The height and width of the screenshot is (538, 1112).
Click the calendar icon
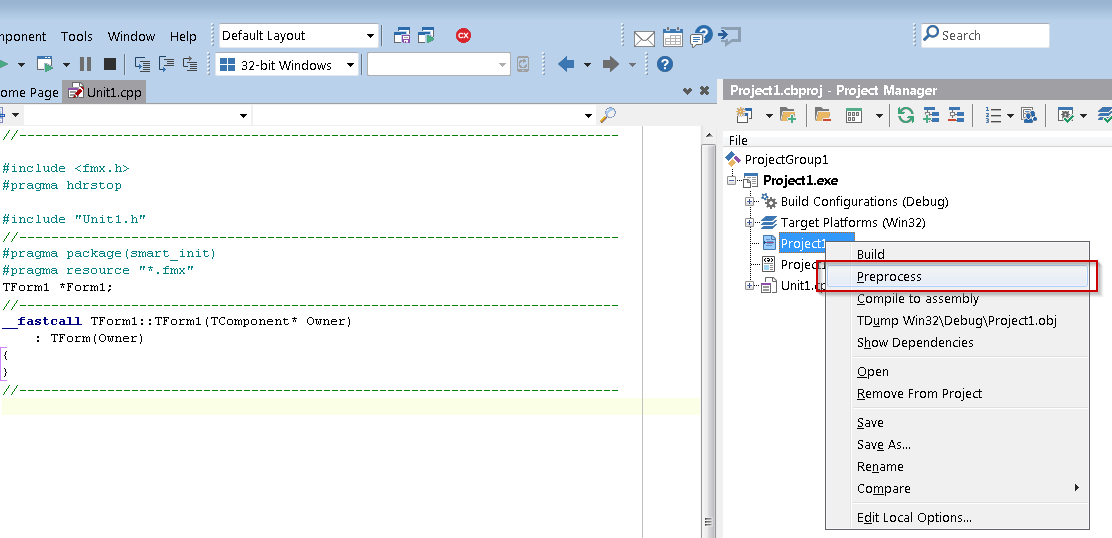672,37
